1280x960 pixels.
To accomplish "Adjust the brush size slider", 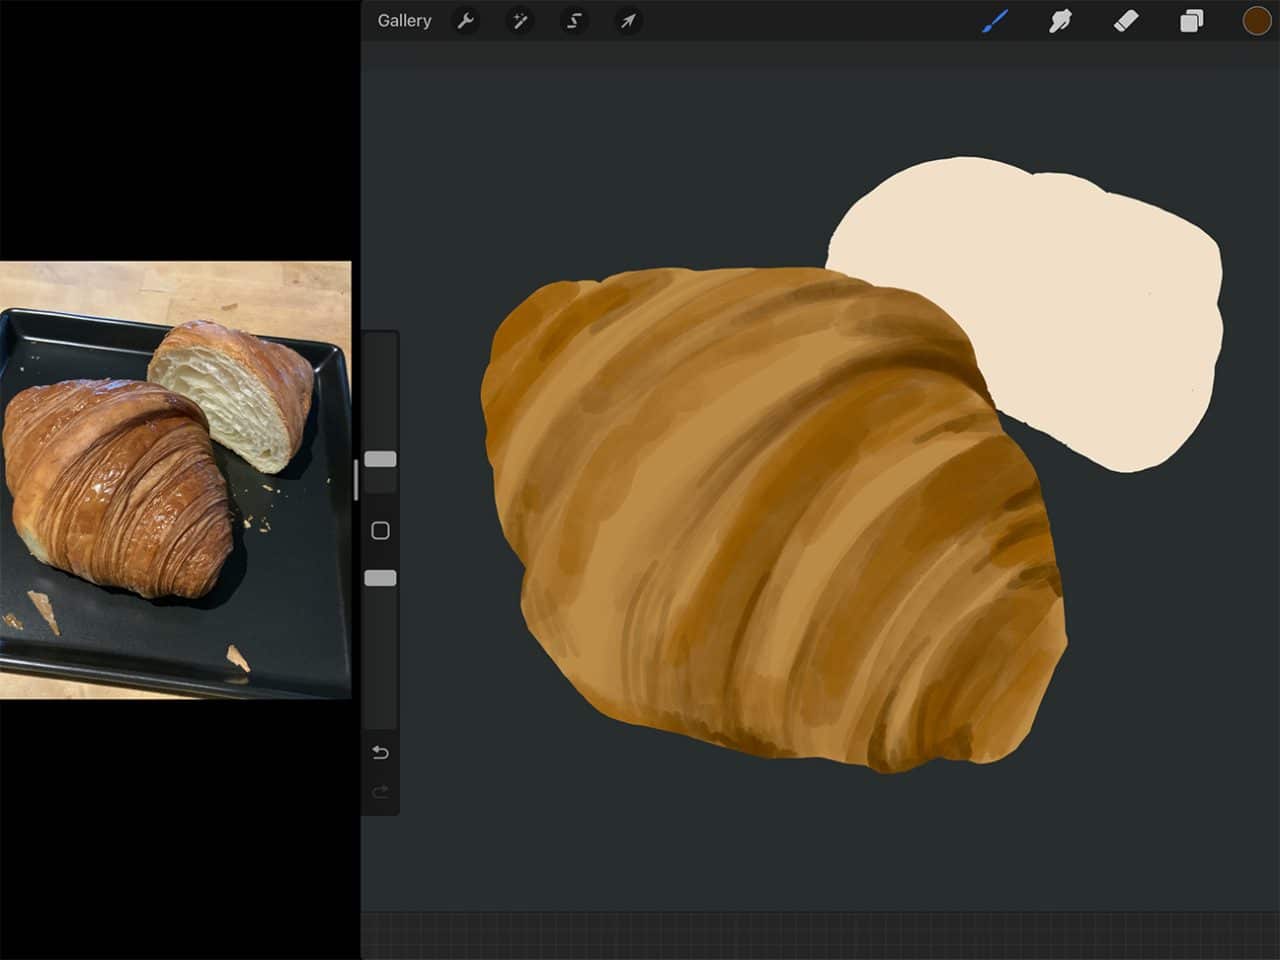I will point(379,459).
